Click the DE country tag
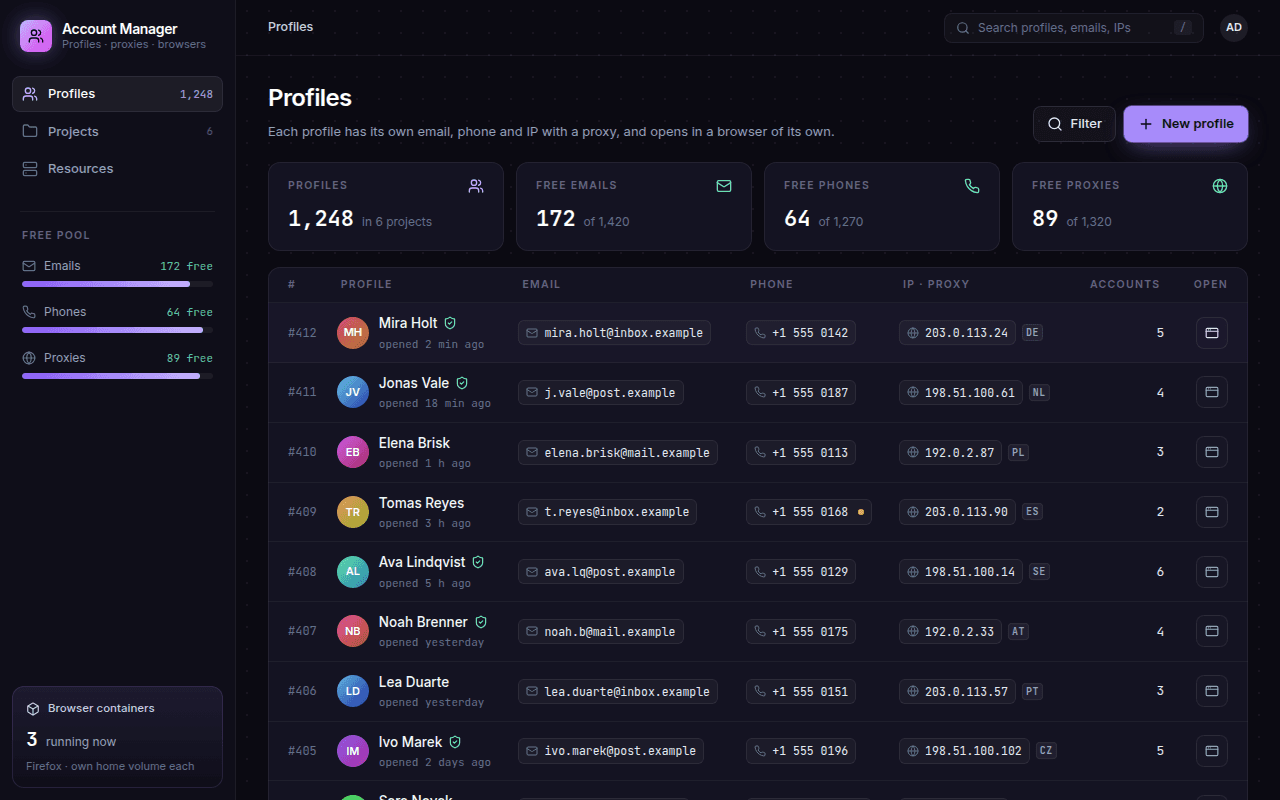The height and width of the screenshot is (800, 1280). pos(1032,333)
